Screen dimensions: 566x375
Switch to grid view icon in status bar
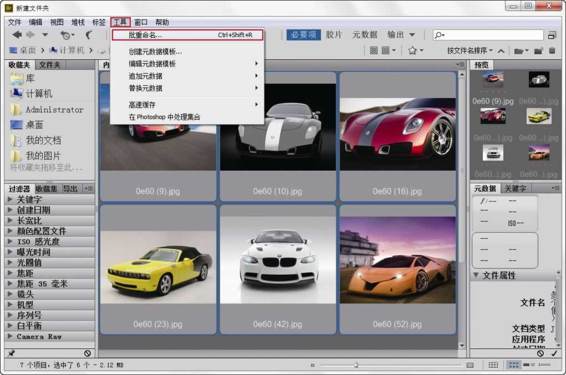(493, 365)
